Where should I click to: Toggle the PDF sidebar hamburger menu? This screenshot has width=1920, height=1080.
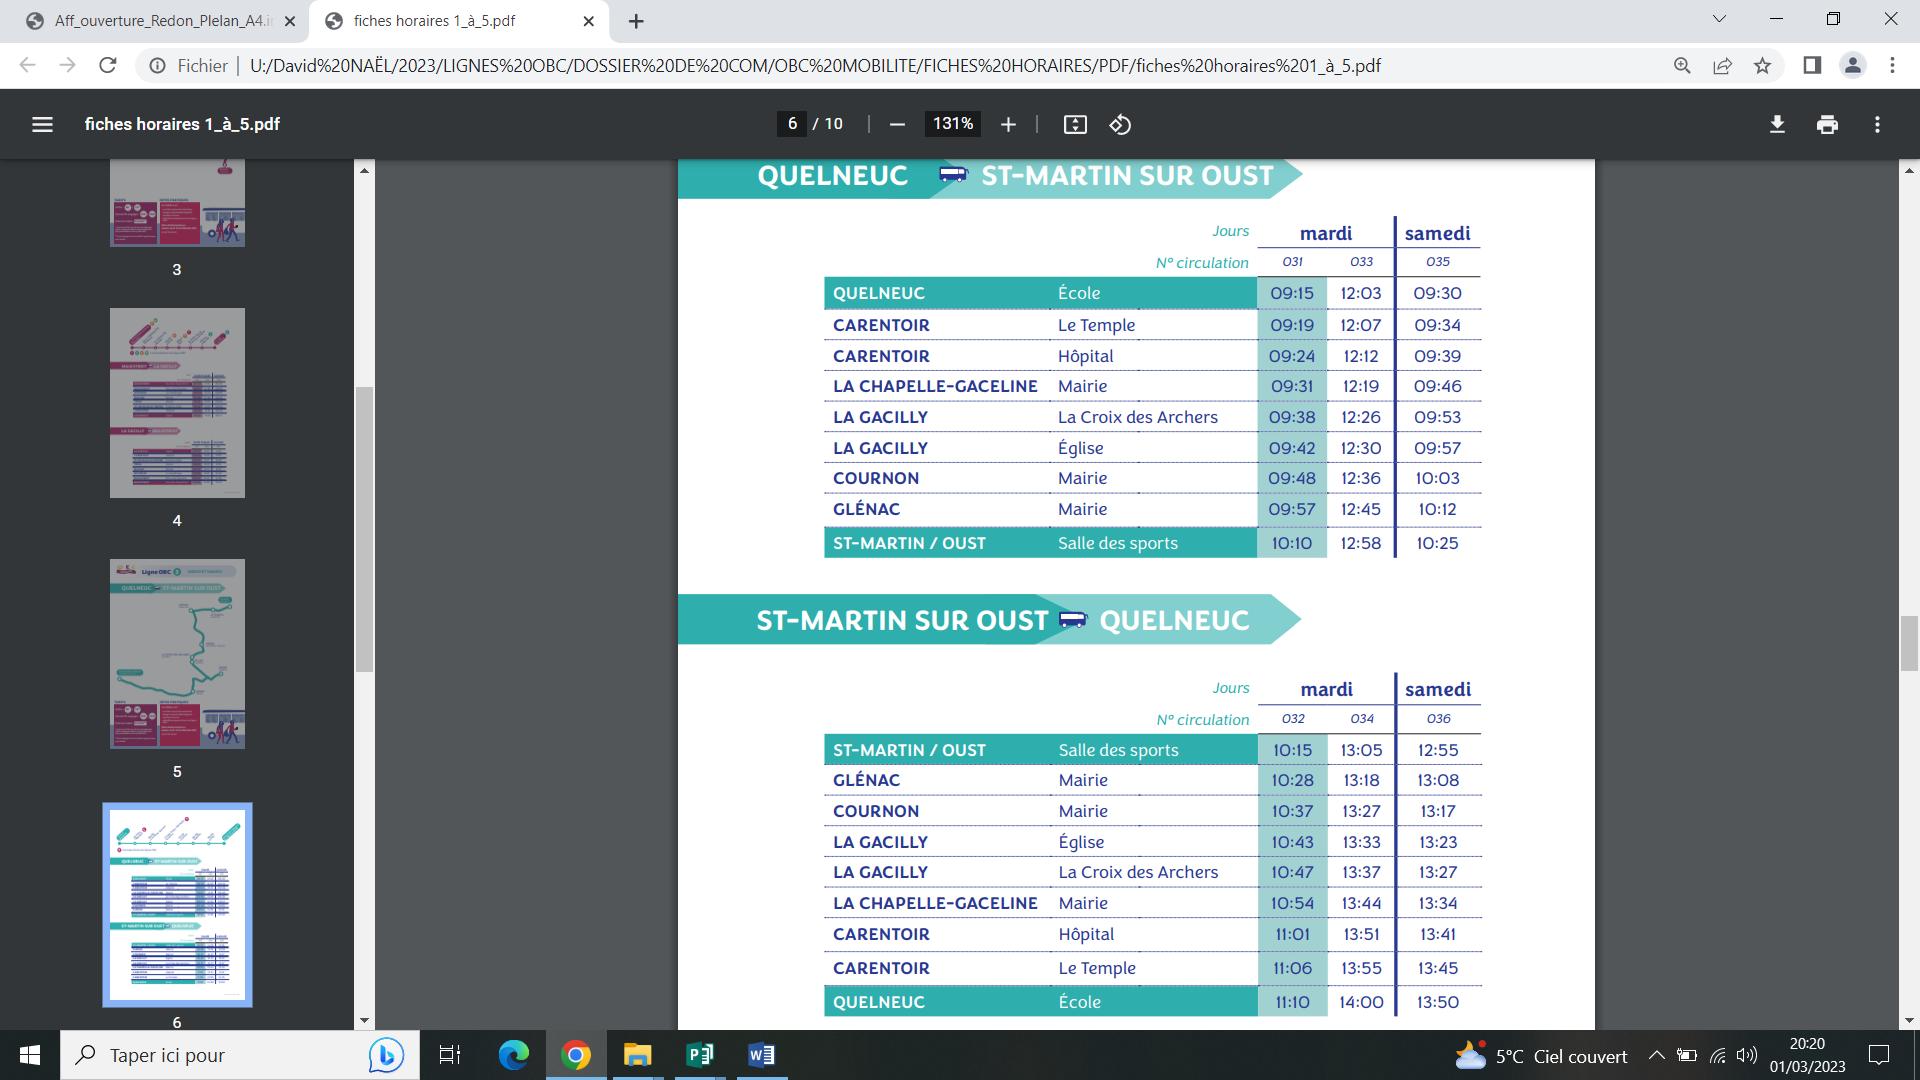pos(42,124)
